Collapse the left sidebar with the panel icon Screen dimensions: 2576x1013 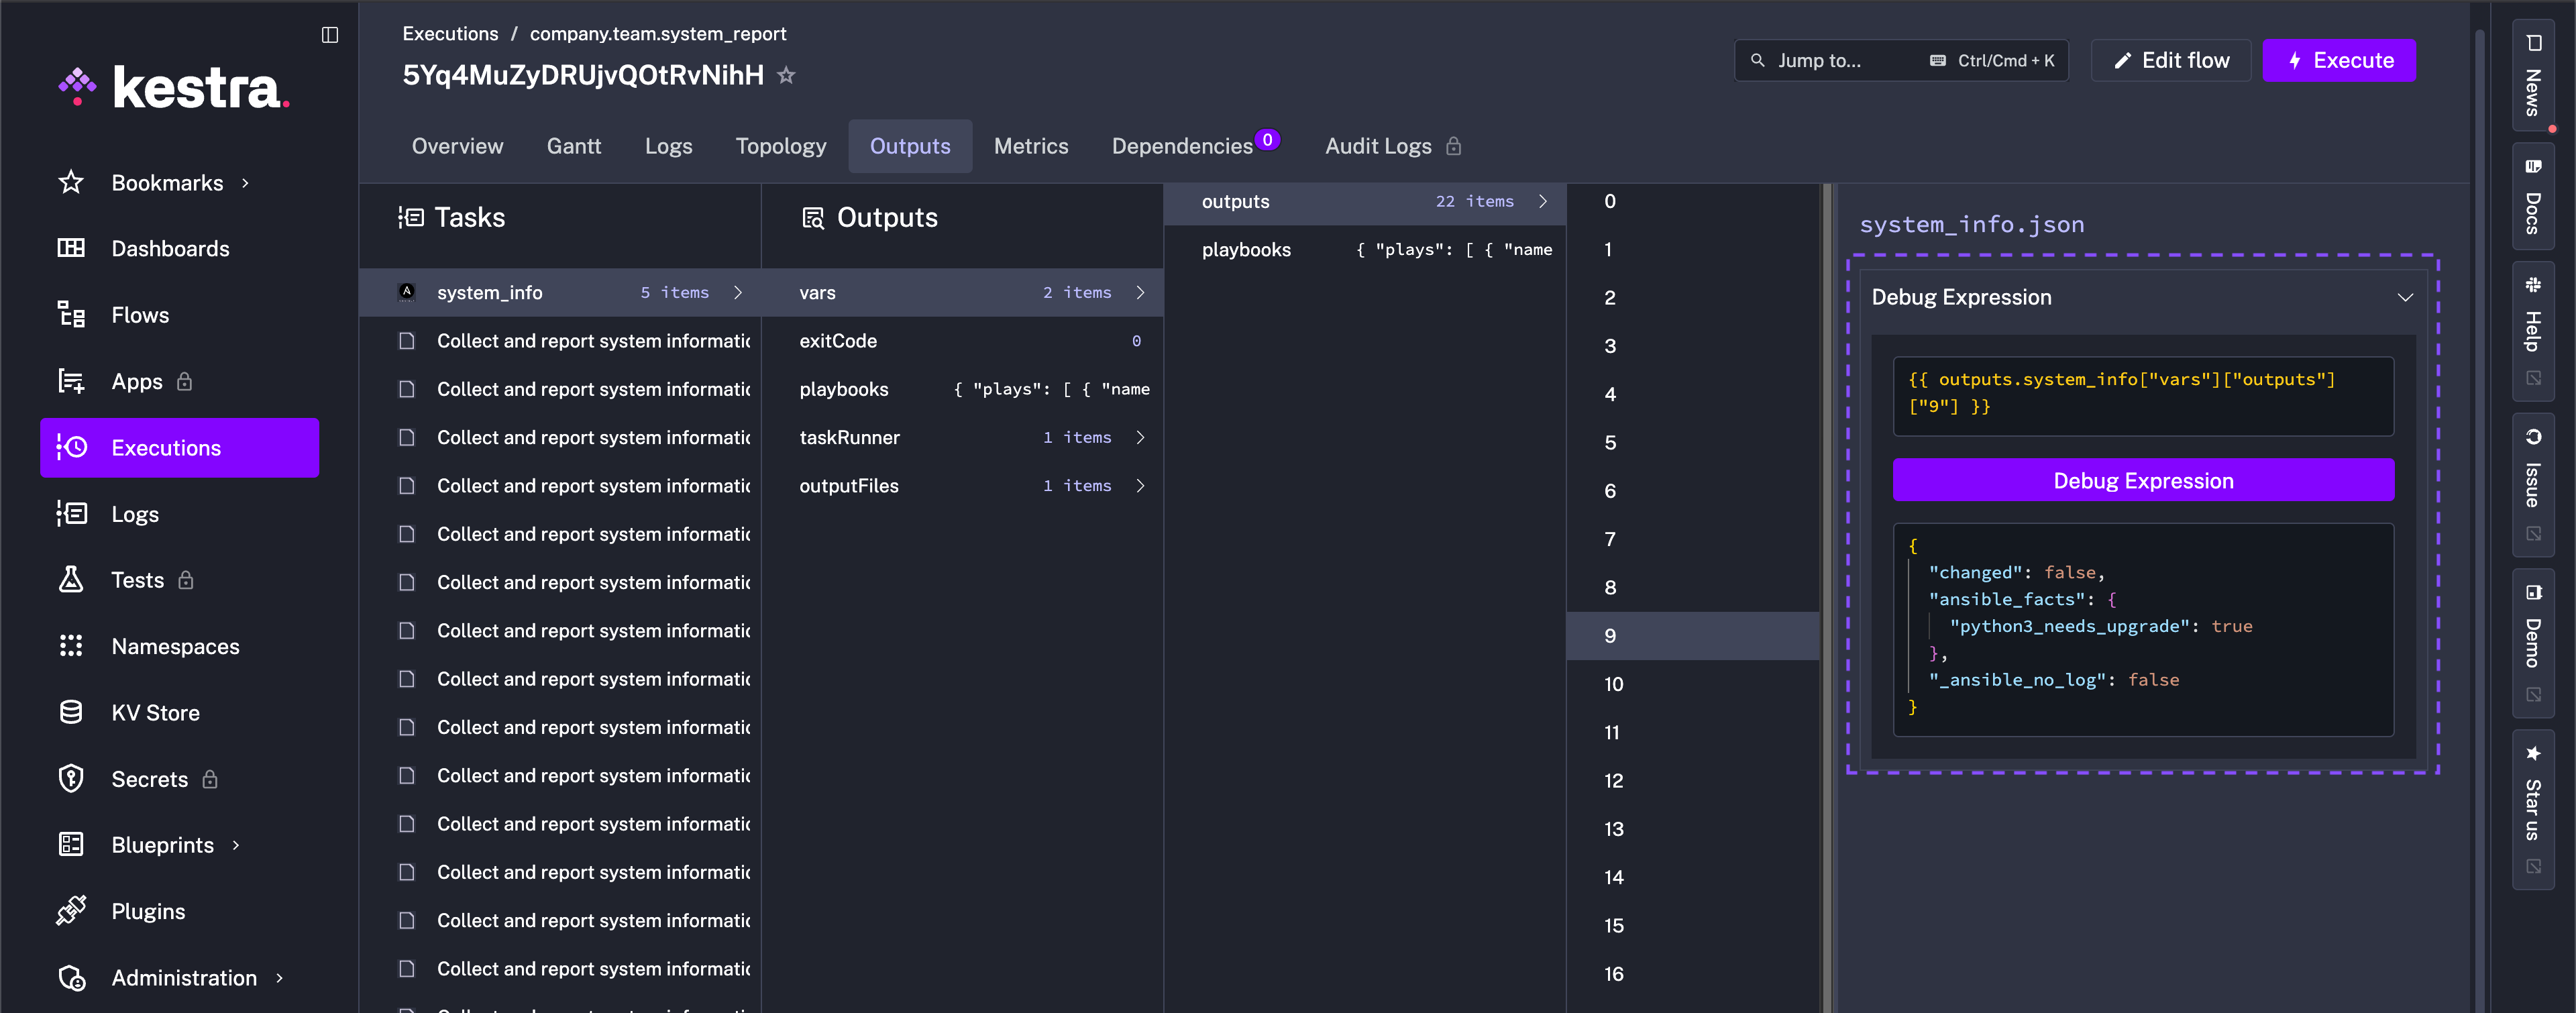pos(330,35)
